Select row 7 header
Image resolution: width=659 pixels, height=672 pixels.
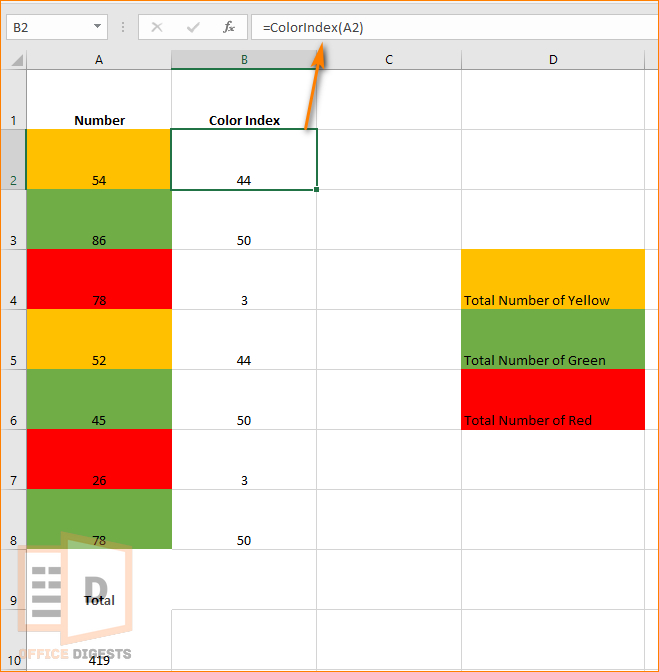14,459
